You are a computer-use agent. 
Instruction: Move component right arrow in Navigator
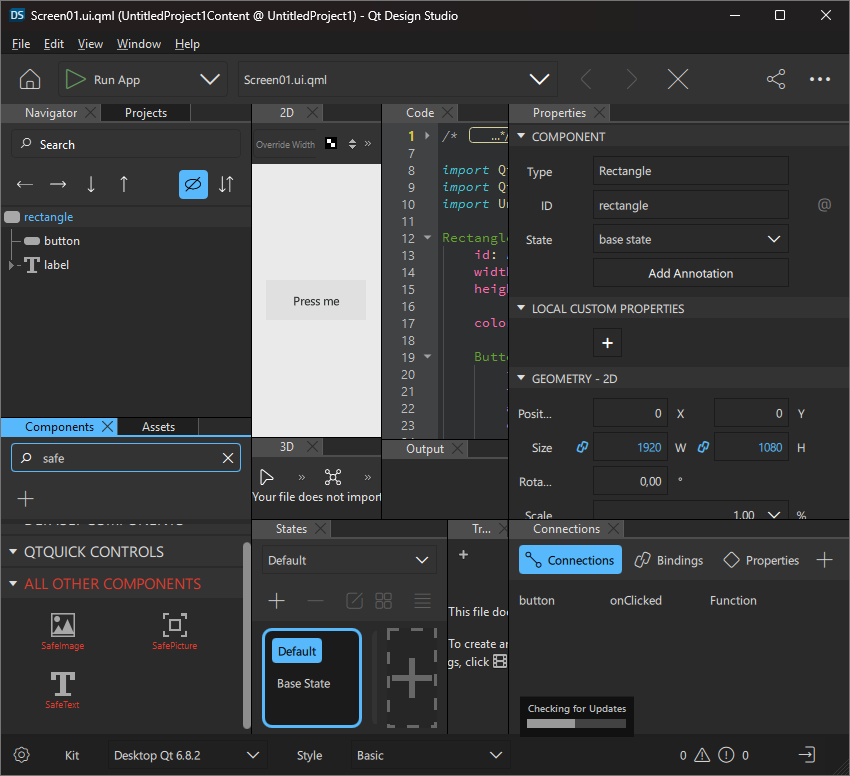coord(58,184)
